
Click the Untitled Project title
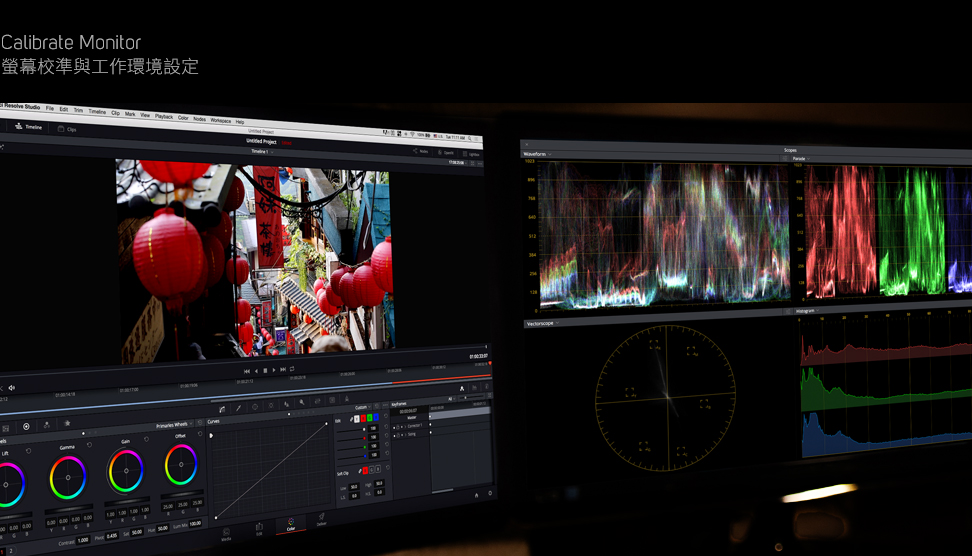pyautogui.click(x=261, y=141)
